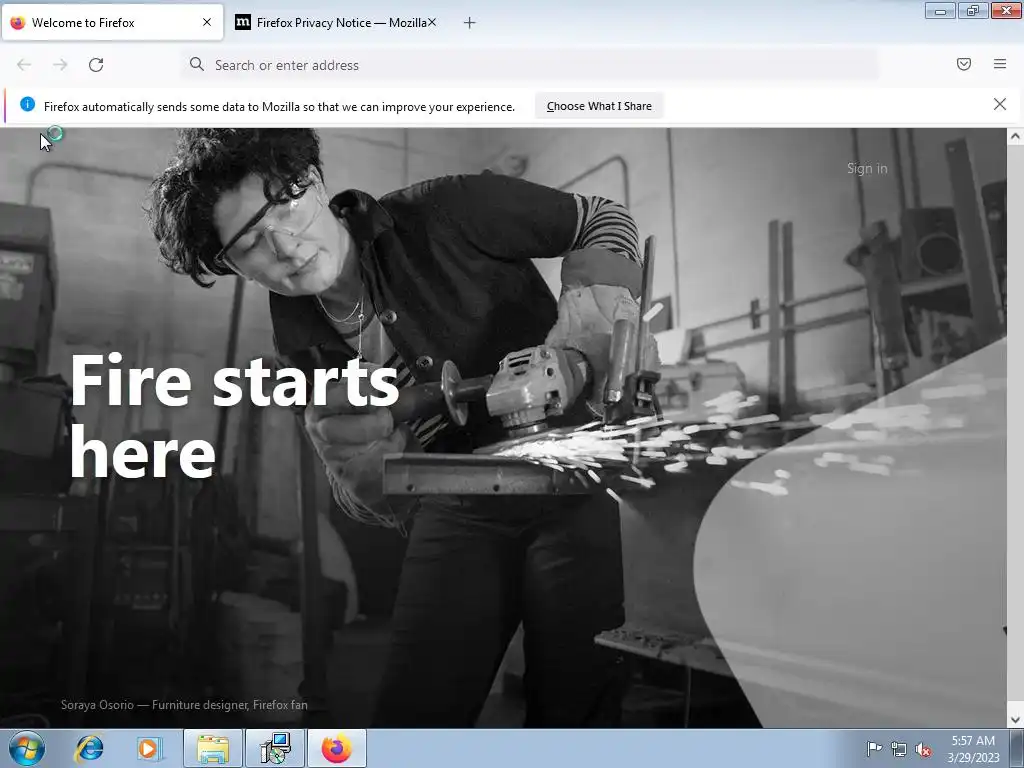Dismiss the data sharing notification bar

pyautogui.click(x=1000, y=104)
